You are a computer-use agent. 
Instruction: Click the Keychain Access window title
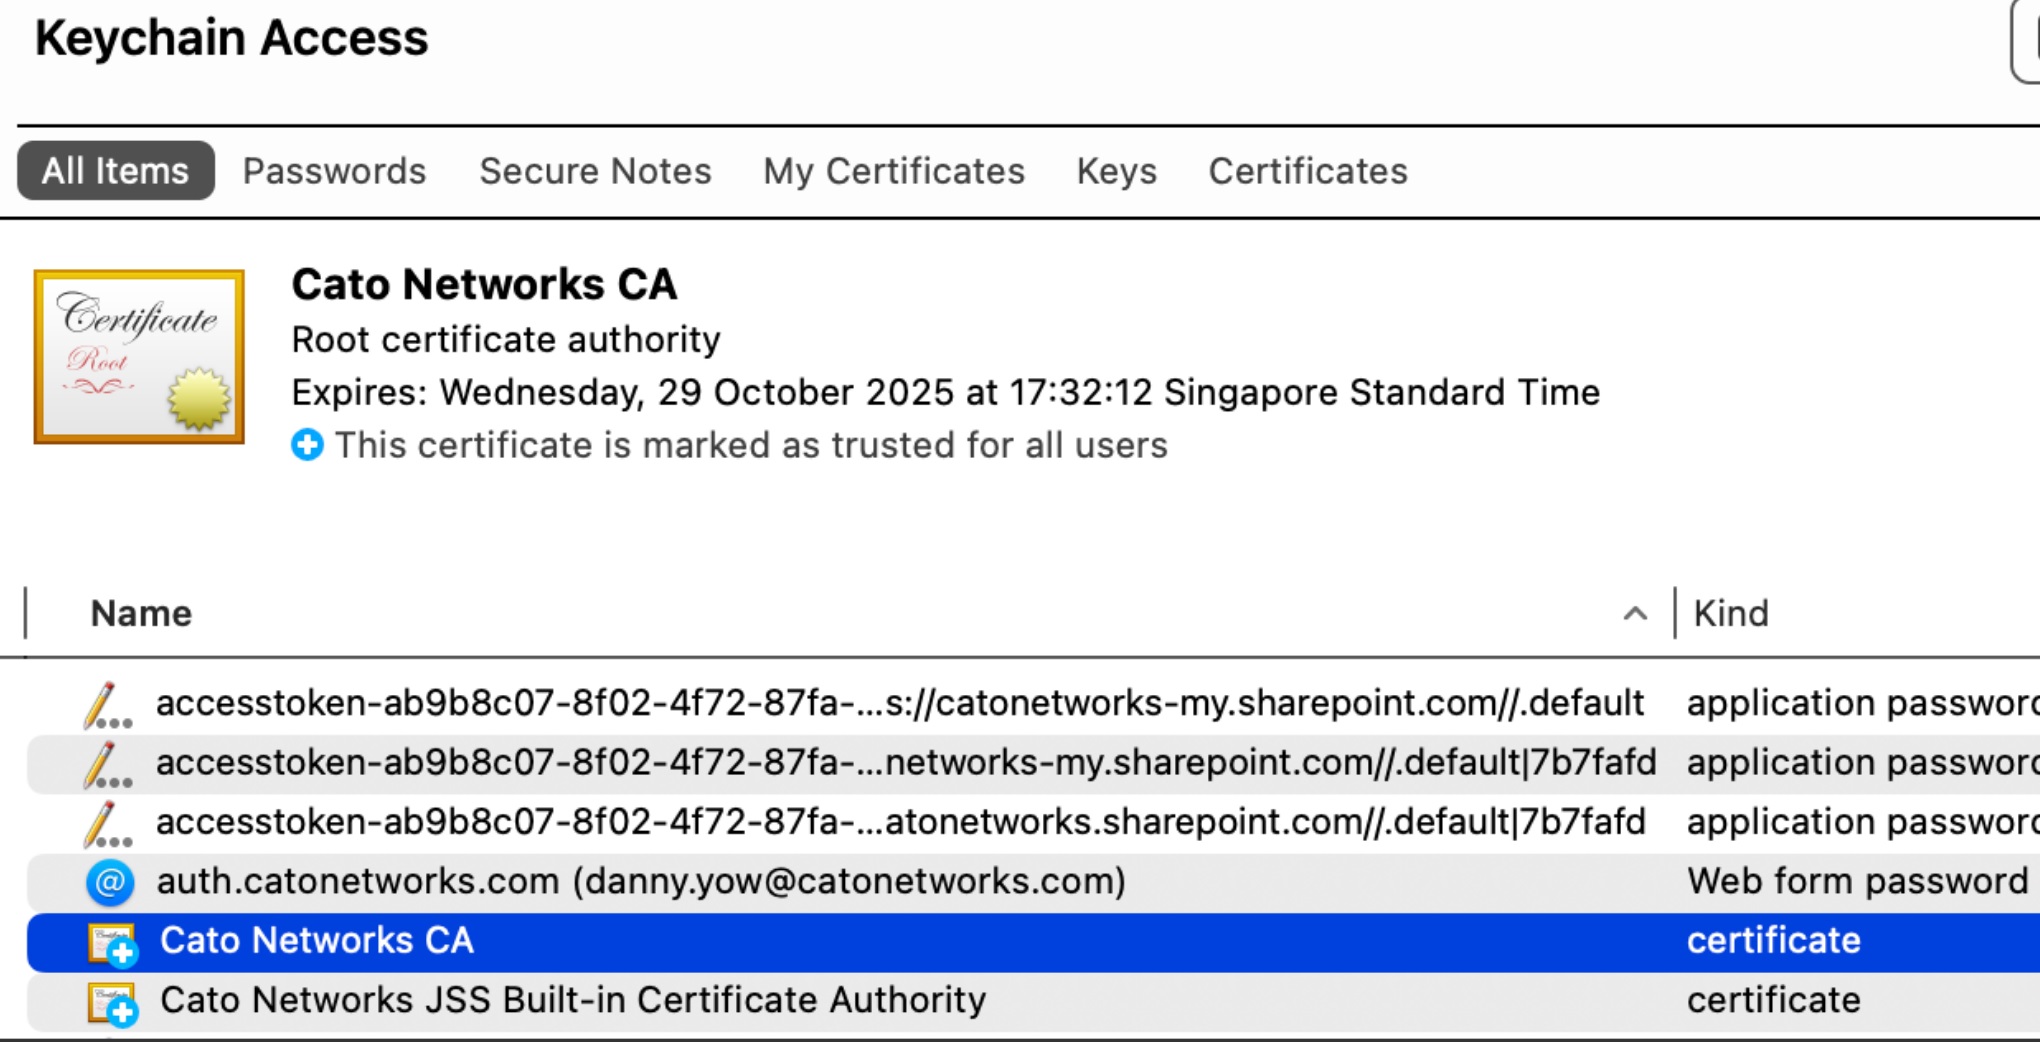232,38
